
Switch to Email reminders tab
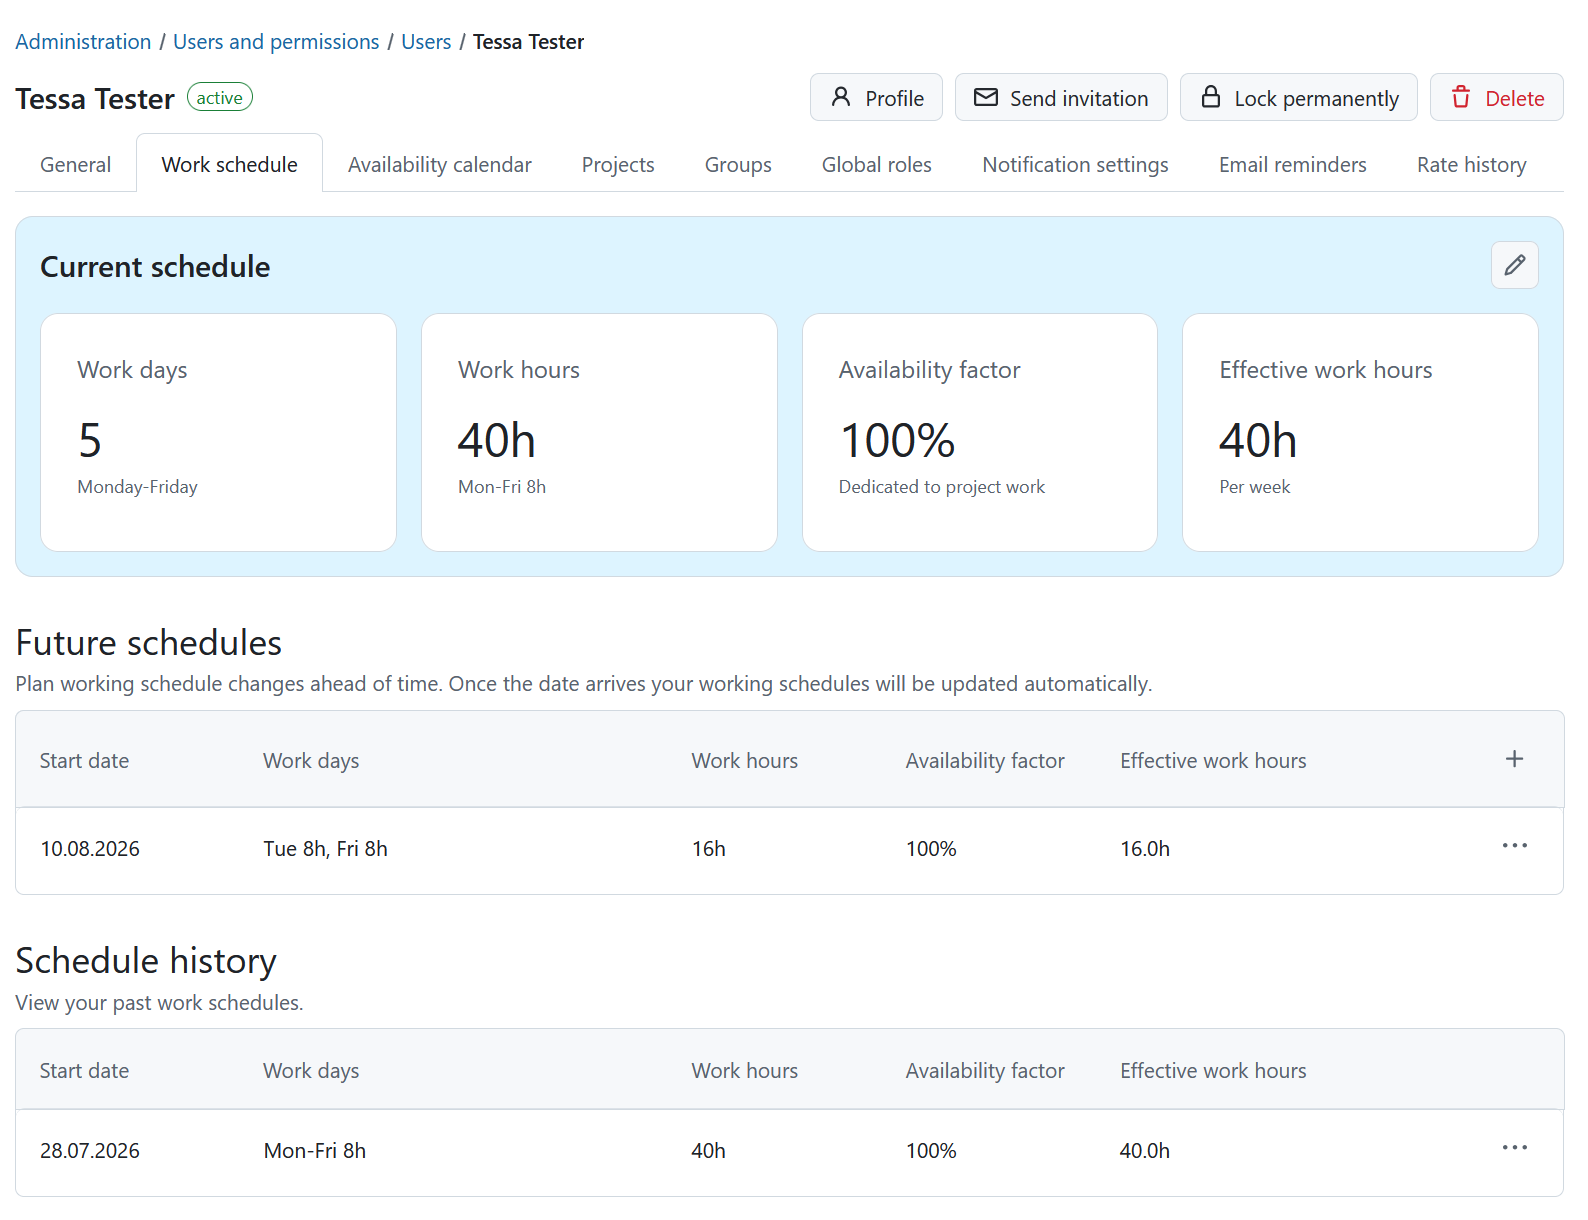point(1292,165)
